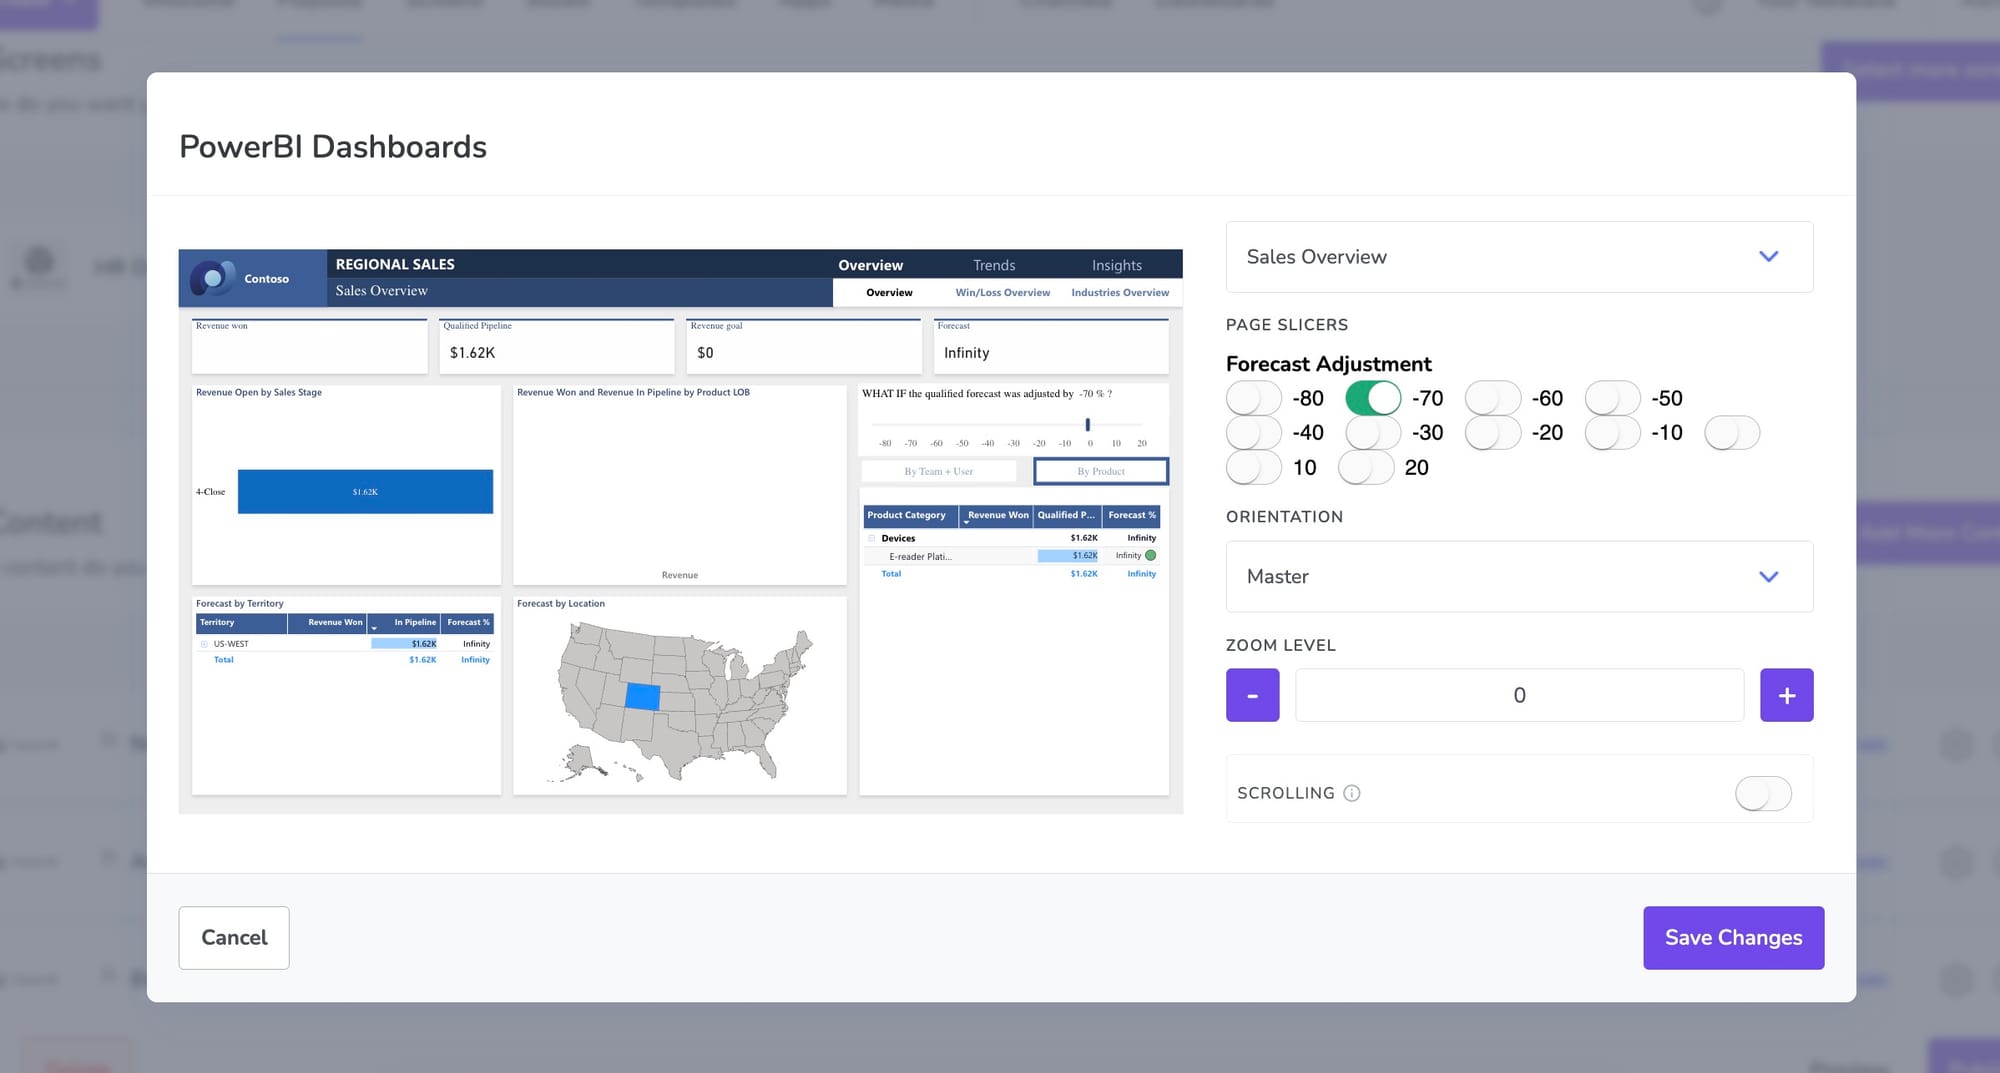The height and width of the screenshot is (1073, 2000).
Task: Click the Forecast Infinity card
Action: [x=1051, y=347]
